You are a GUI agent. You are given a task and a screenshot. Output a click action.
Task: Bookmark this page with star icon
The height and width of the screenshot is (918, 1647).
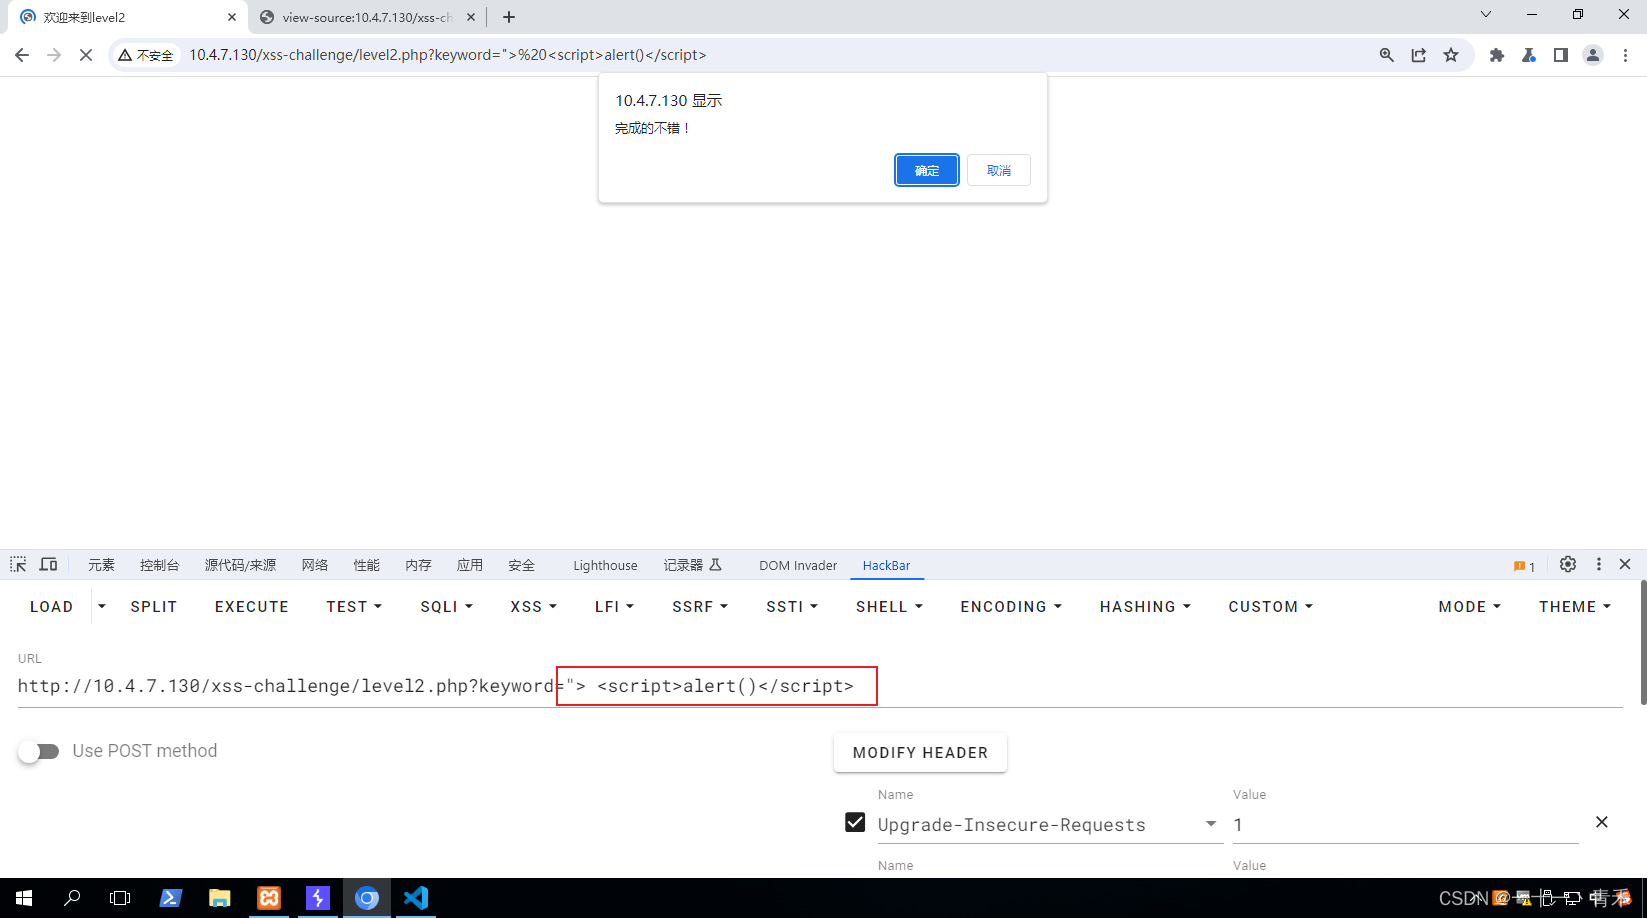click(1451, 55)
